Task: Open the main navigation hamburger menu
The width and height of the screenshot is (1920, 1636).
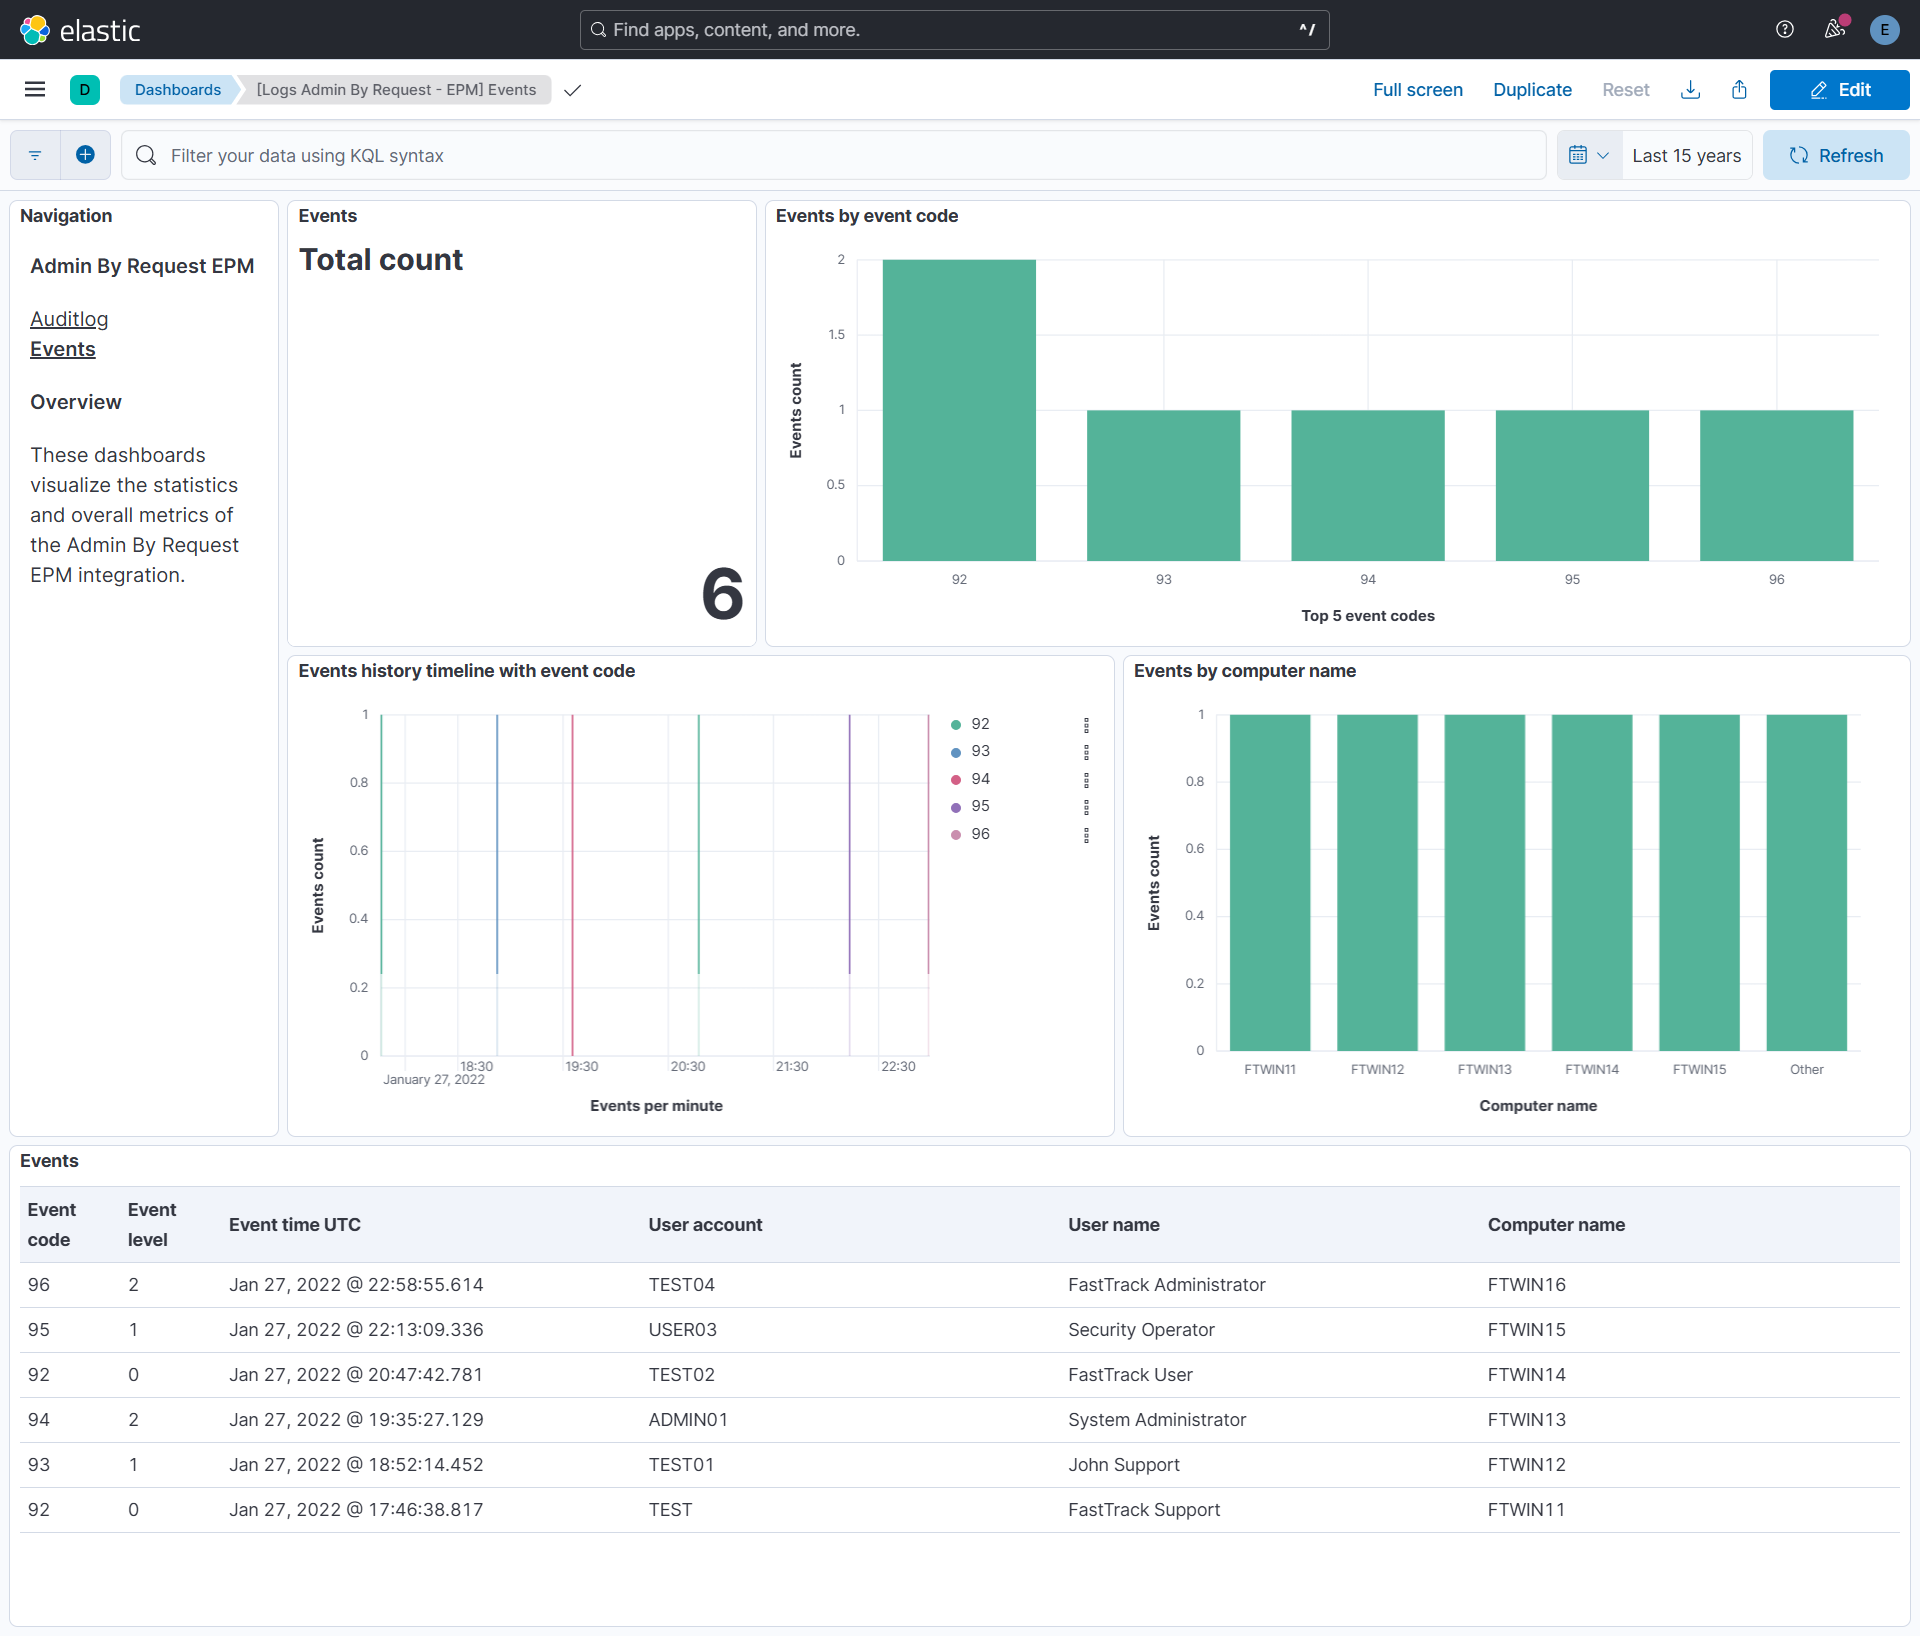Action: [x=35, y=90]
